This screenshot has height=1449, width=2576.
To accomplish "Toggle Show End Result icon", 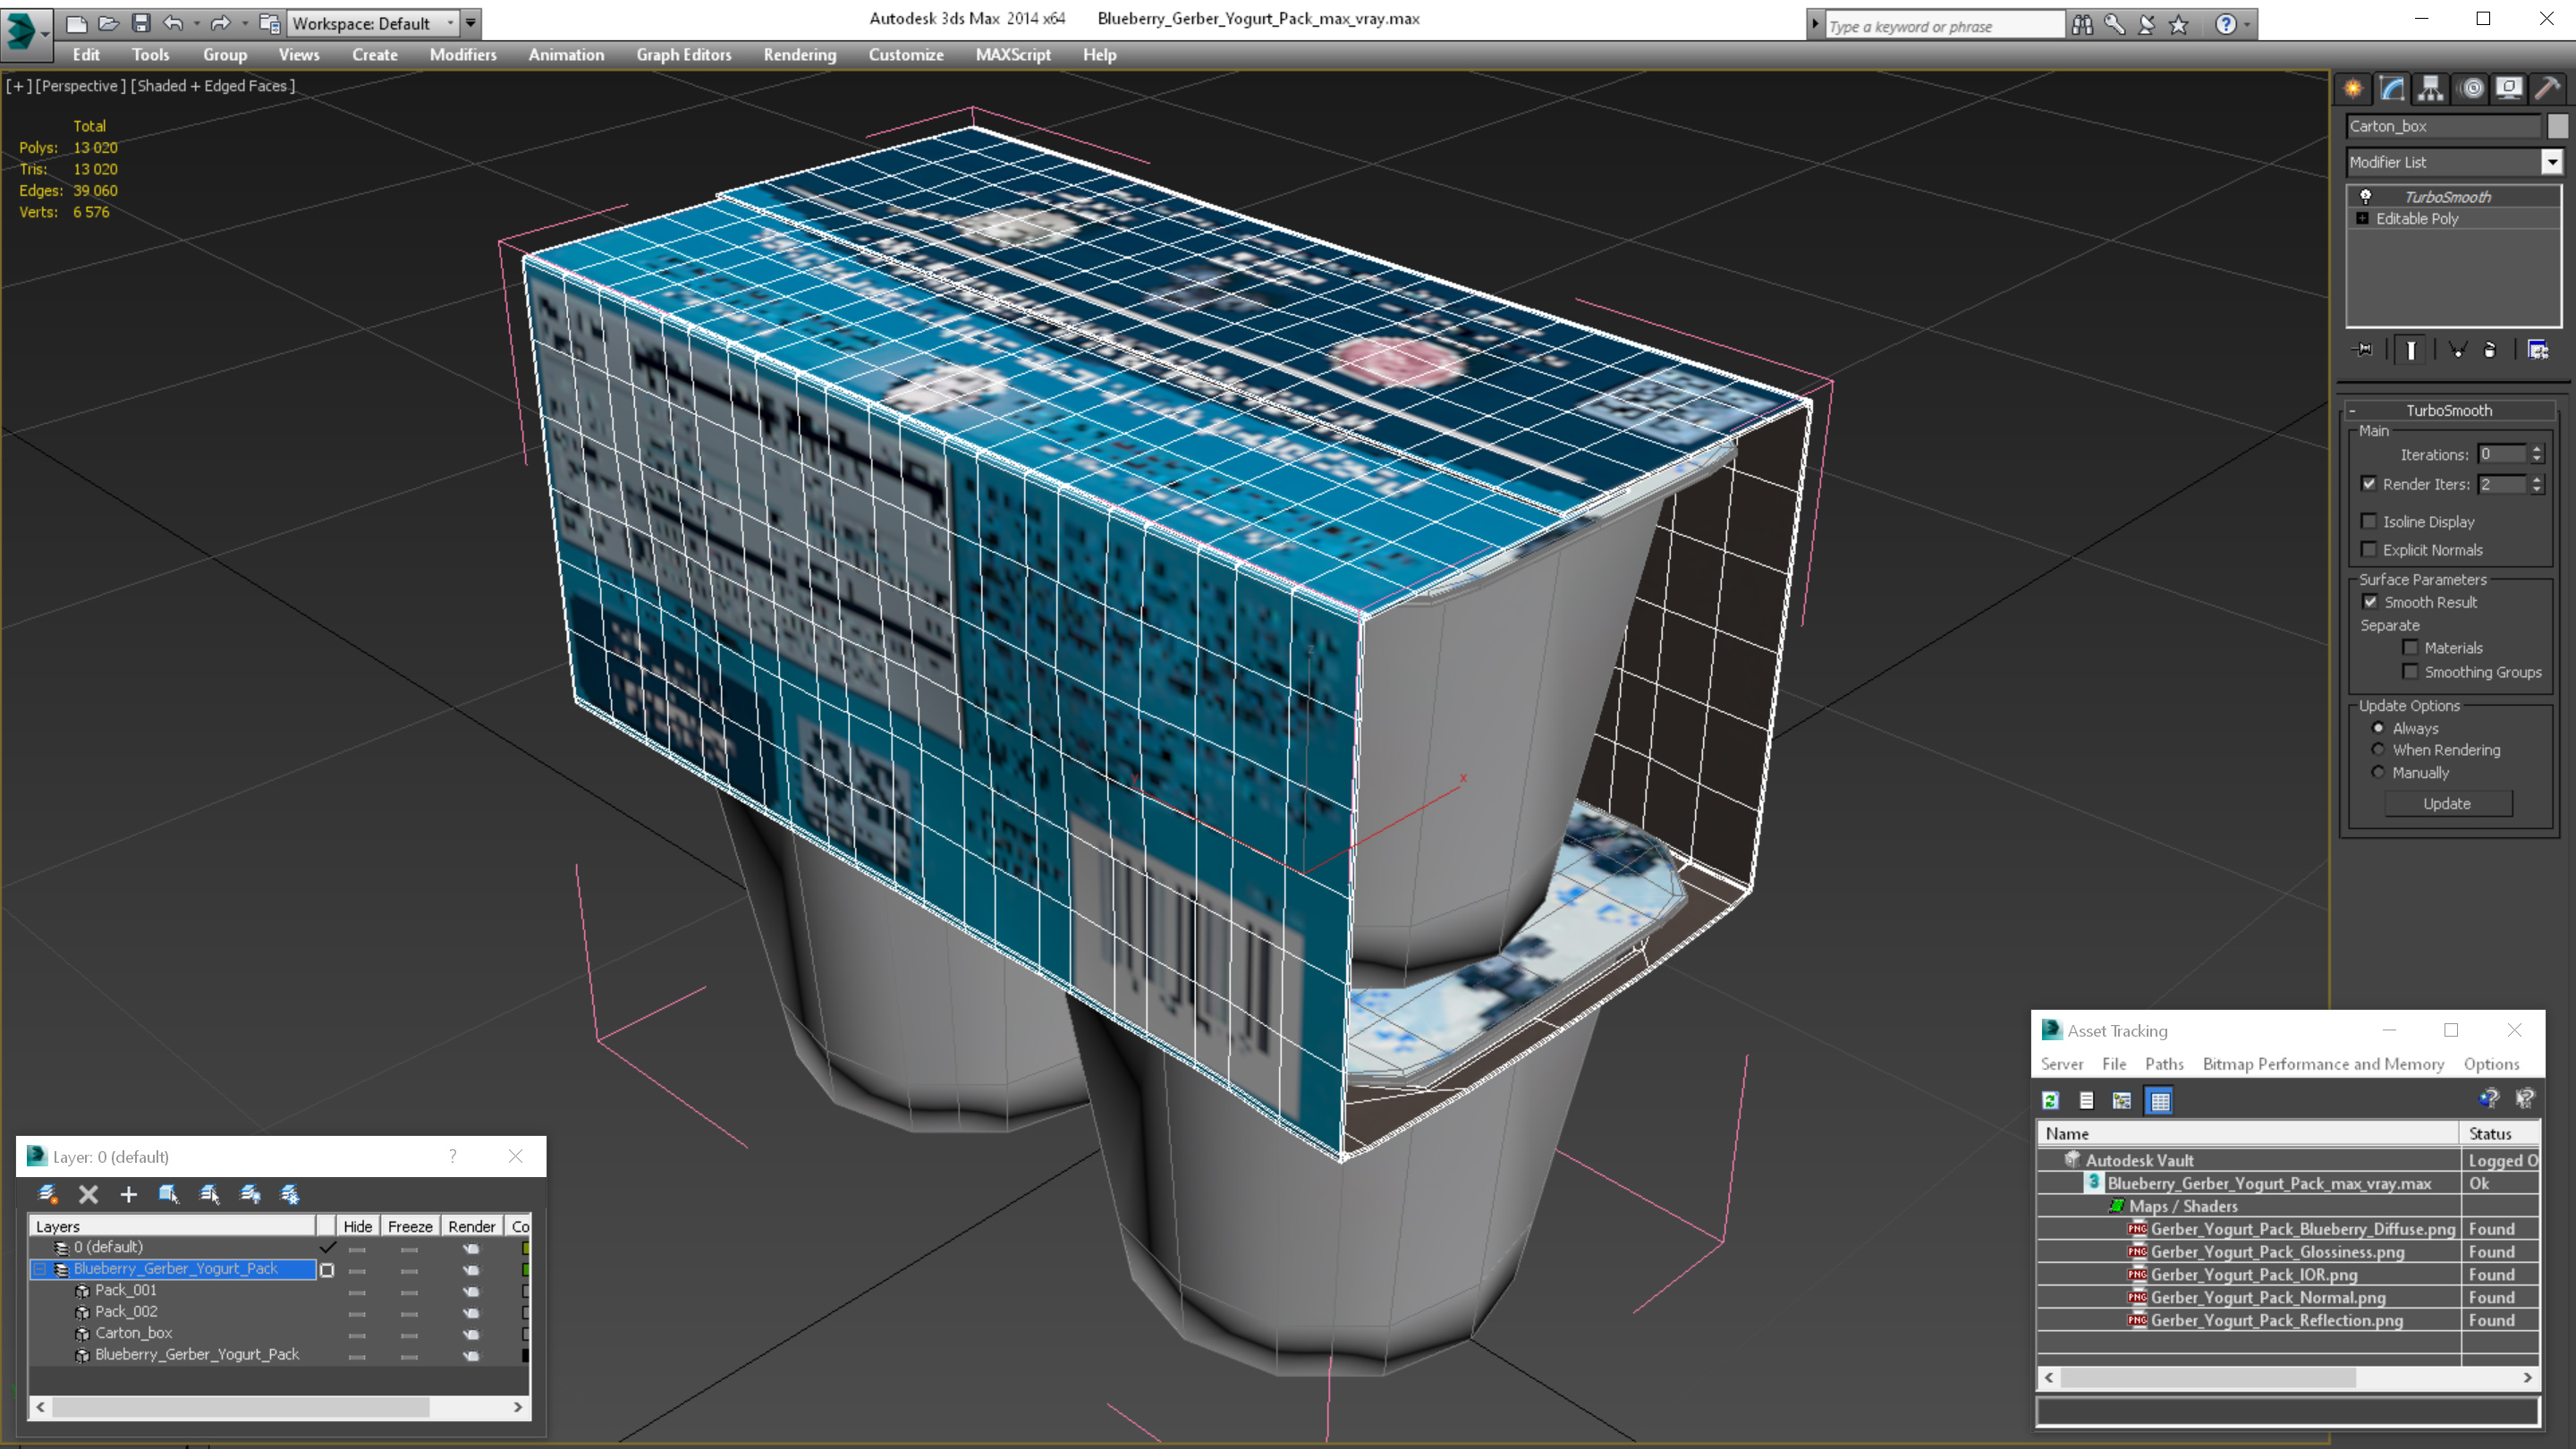I will pyautogui.click(x=2411, y=350).
